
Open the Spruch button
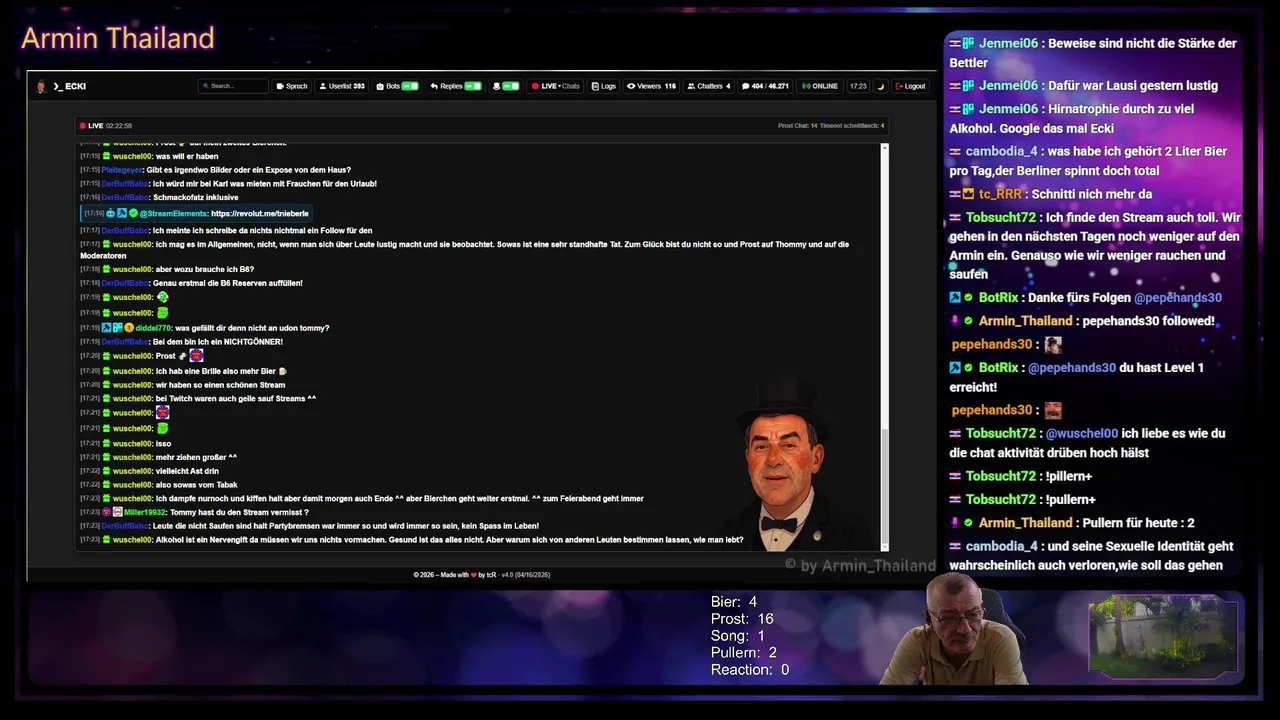click(x=292, y=86)
